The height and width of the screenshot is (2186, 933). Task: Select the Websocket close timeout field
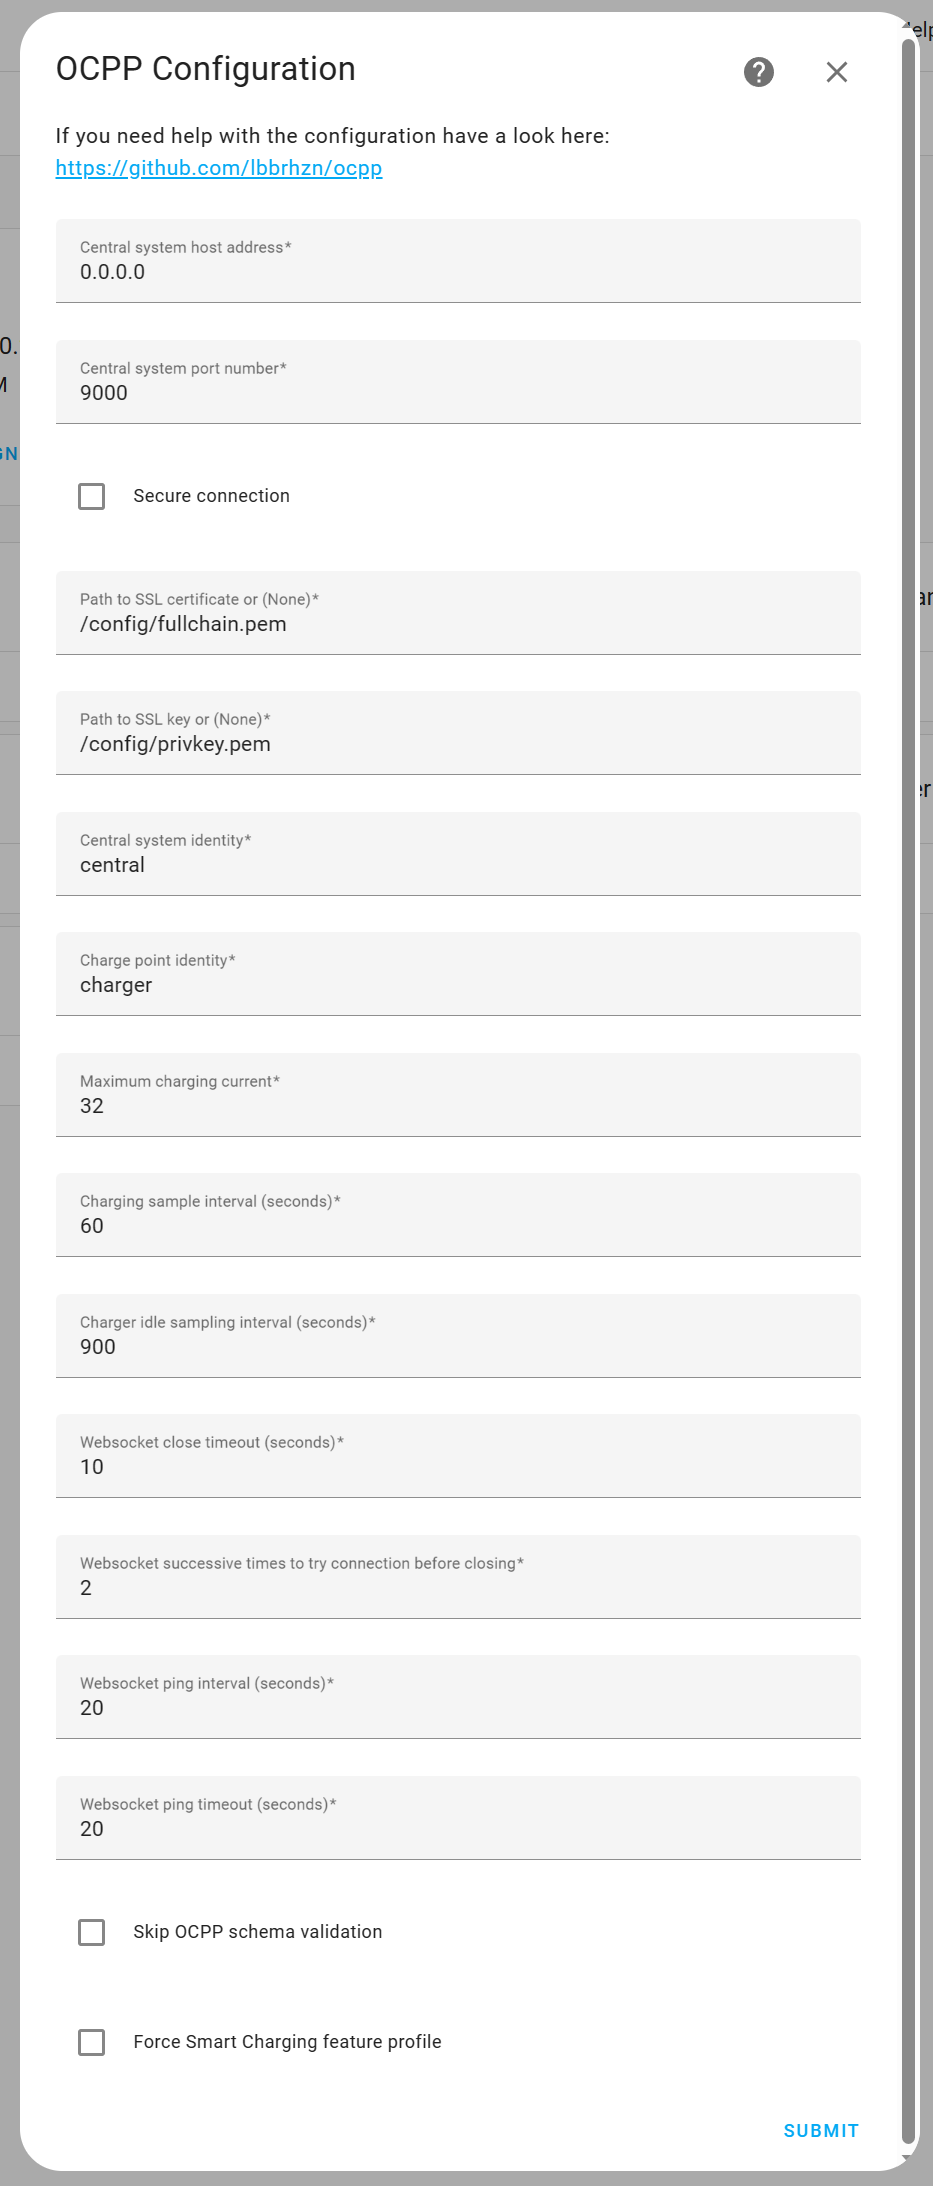click(458, 1457)
